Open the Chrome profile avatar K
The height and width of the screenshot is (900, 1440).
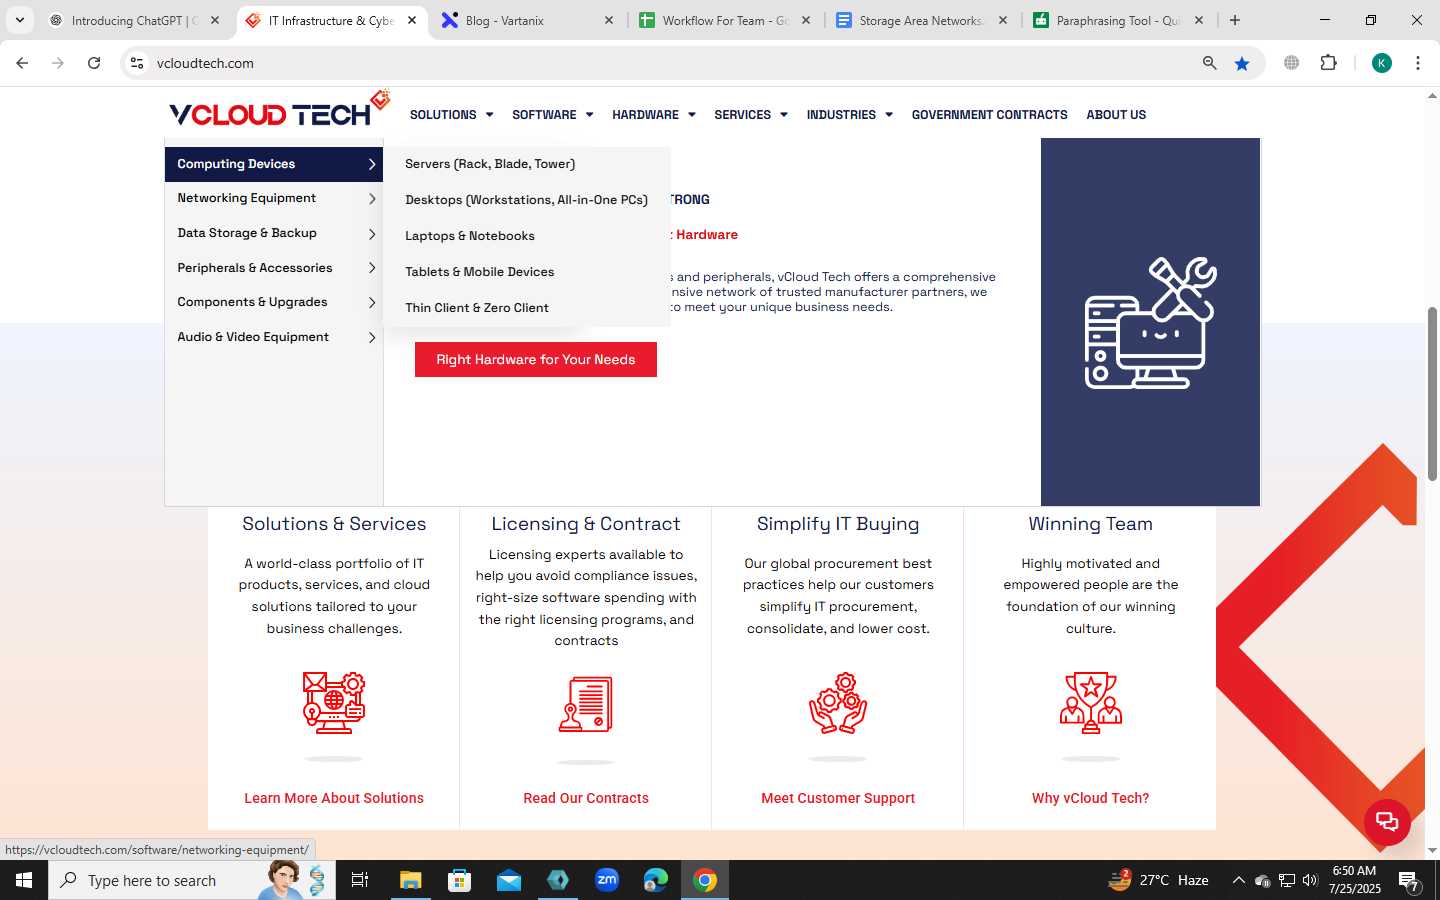[1382, 63]
